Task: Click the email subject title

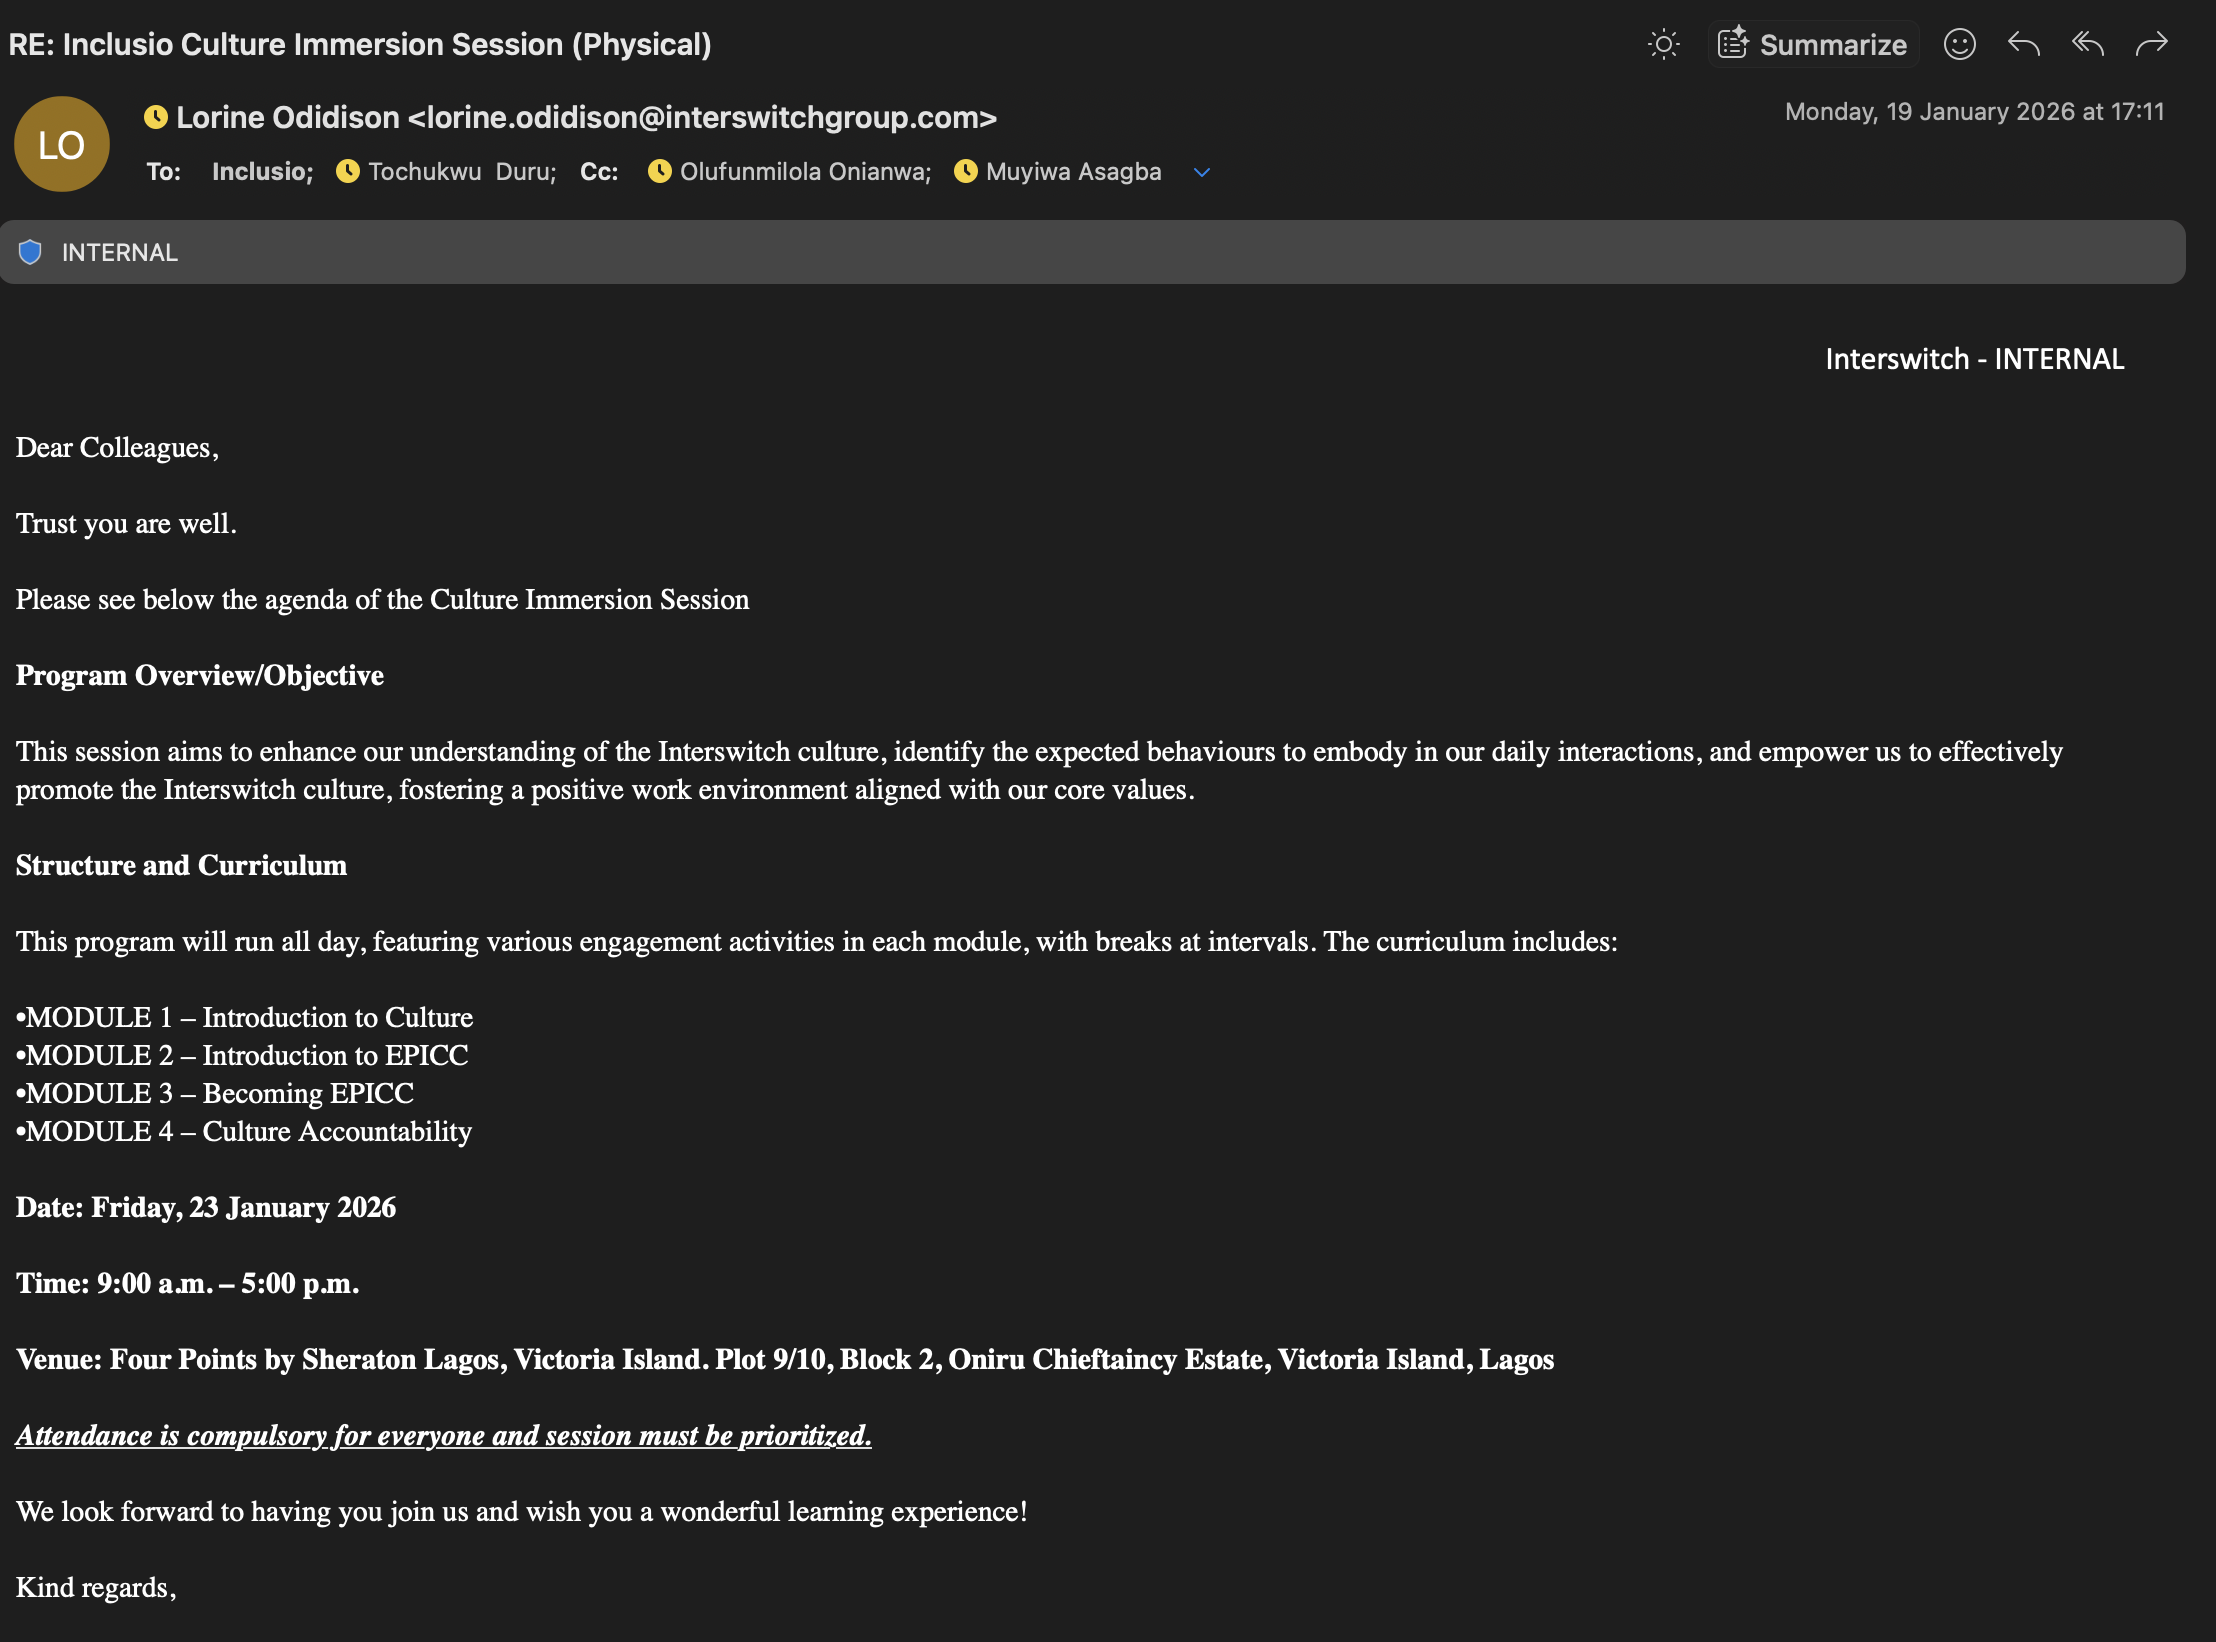Action: tap(360, 44)
